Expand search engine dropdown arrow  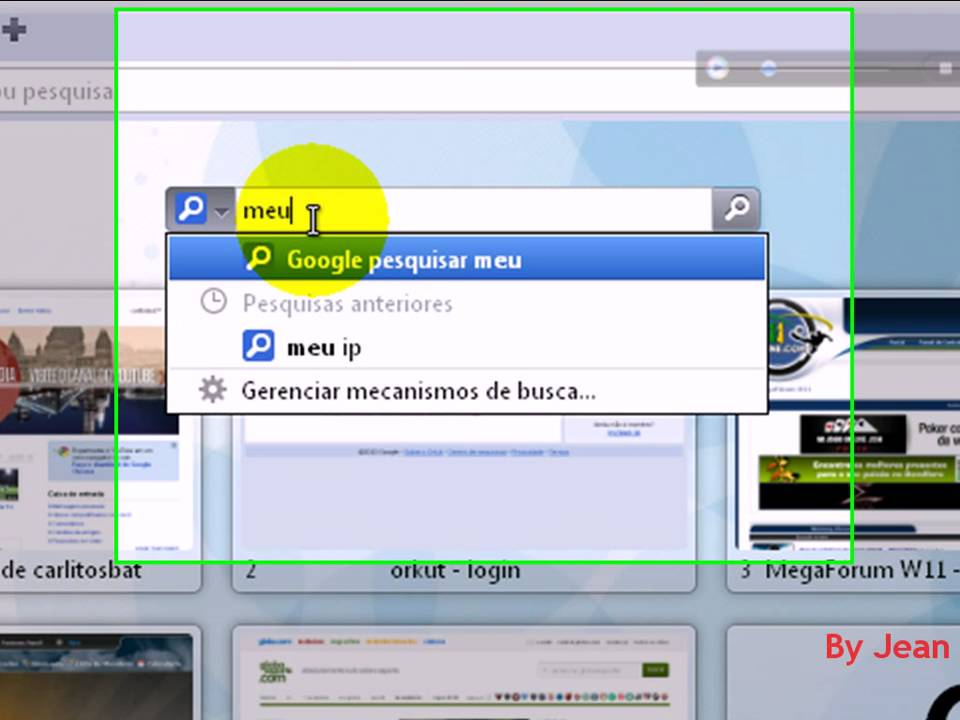coord(222,212)
